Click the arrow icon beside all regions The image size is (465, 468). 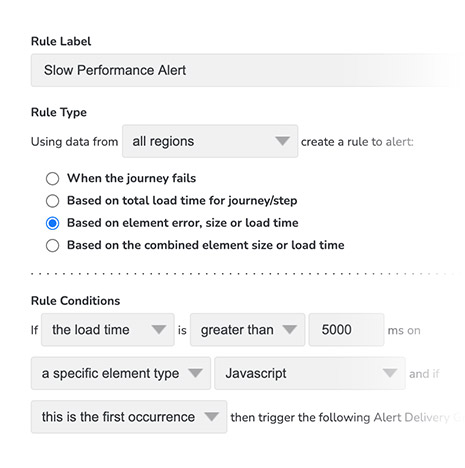pos(282,141)
